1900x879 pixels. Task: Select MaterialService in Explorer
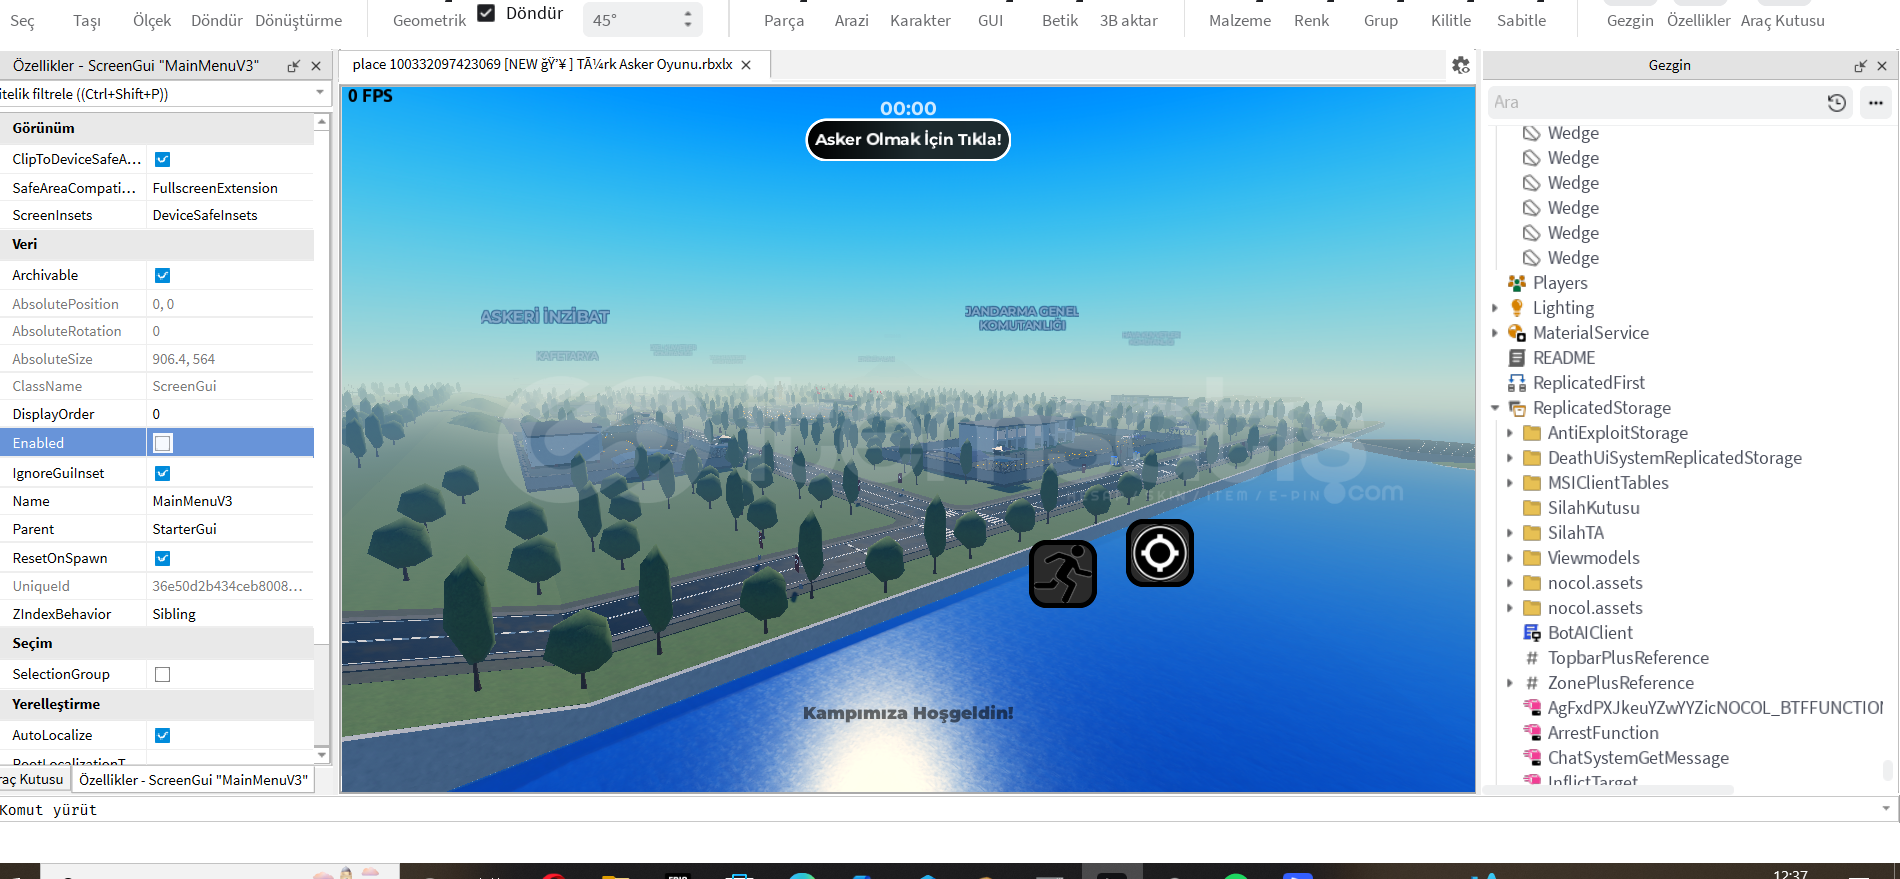pyautogui.click(x=1590, y=333)
